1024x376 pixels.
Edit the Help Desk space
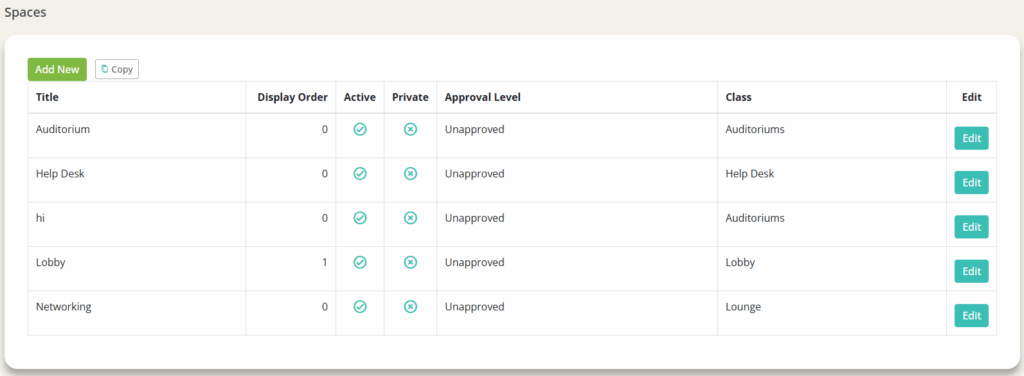pyautogui.click(x=971, y=183)
